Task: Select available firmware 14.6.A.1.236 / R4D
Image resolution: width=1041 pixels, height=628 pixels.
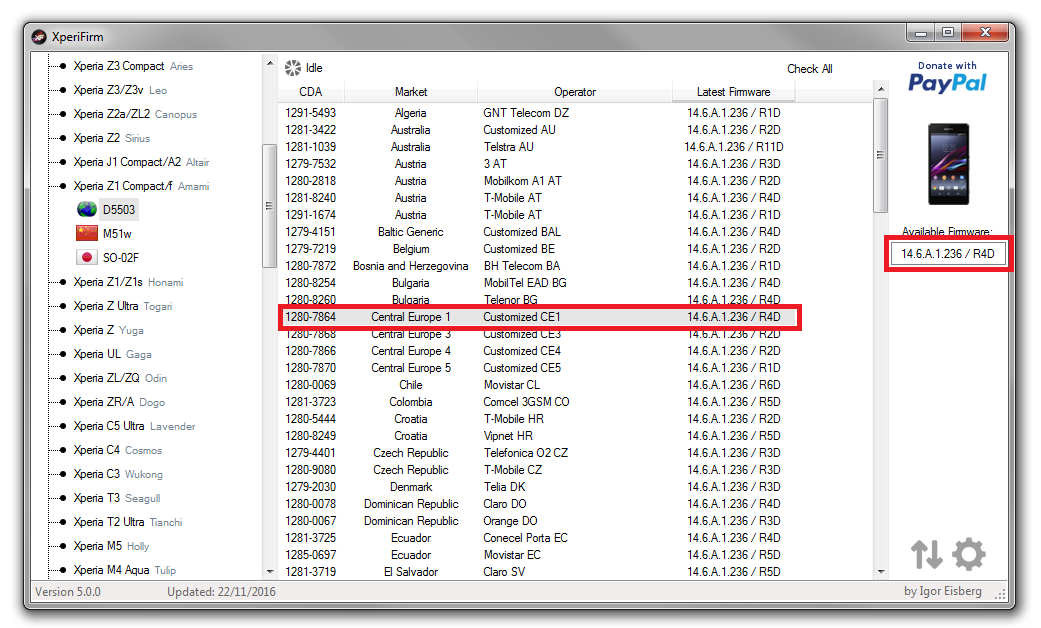Action: pyautogui.click(x=947, y=254)
